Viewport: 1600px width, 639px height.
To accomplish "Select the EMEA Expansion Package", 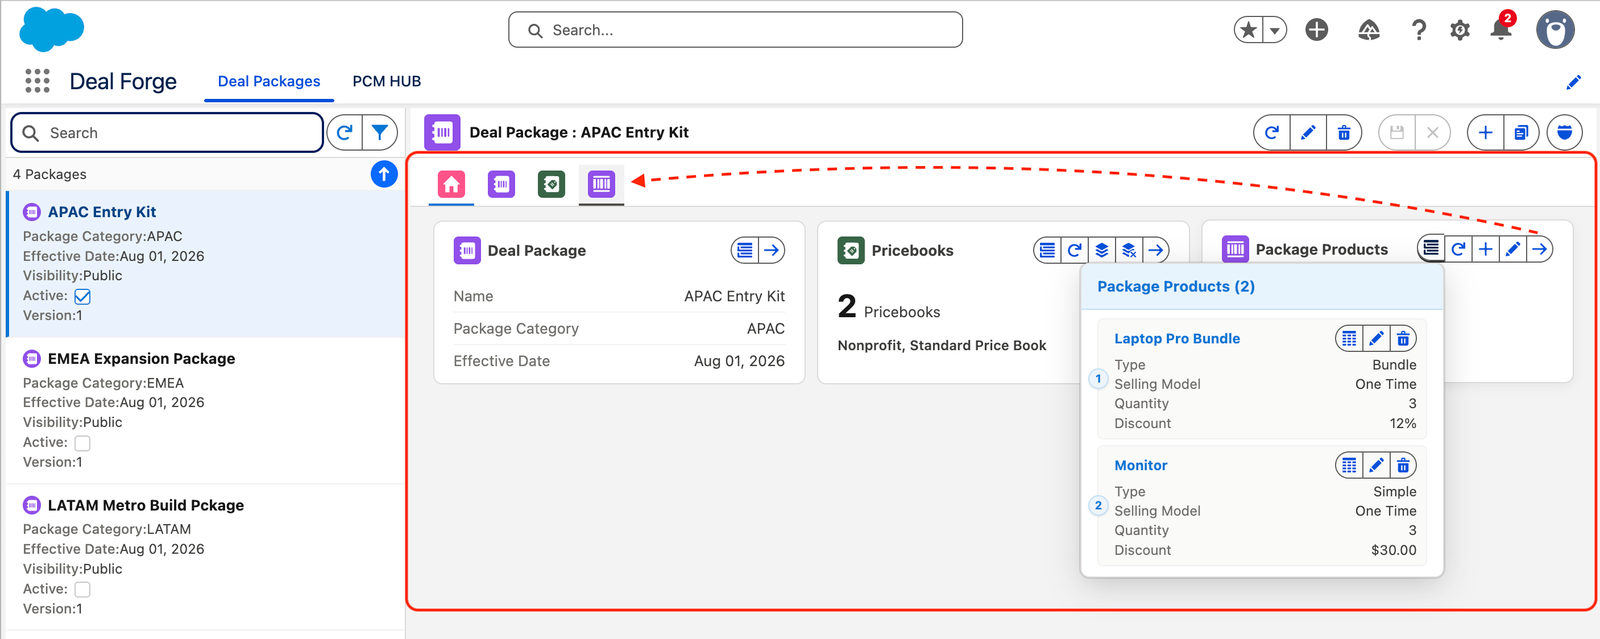I will tap(205, 410).
